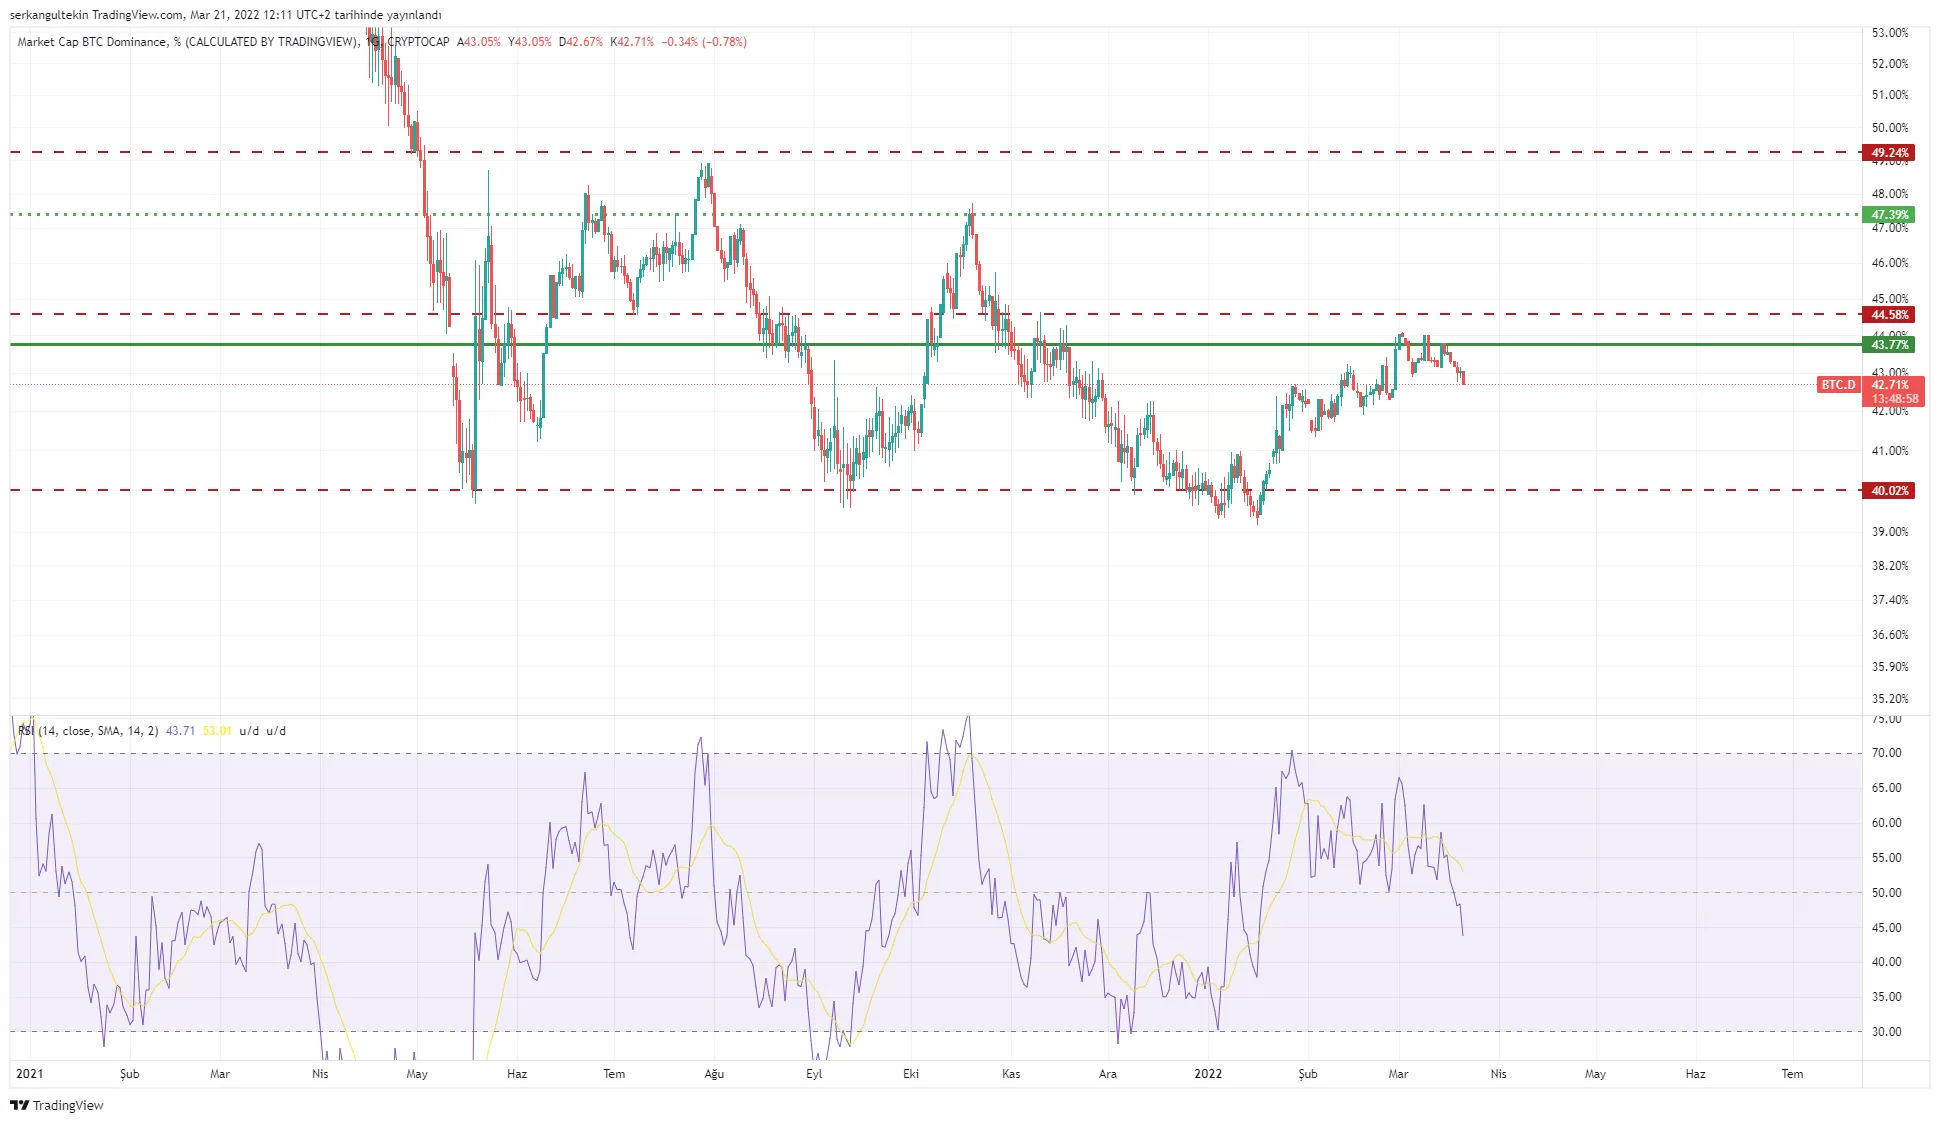Click the serkangultekin TradingView.com publisher text
1940x1123 pixels.
(x=97, y=15)
